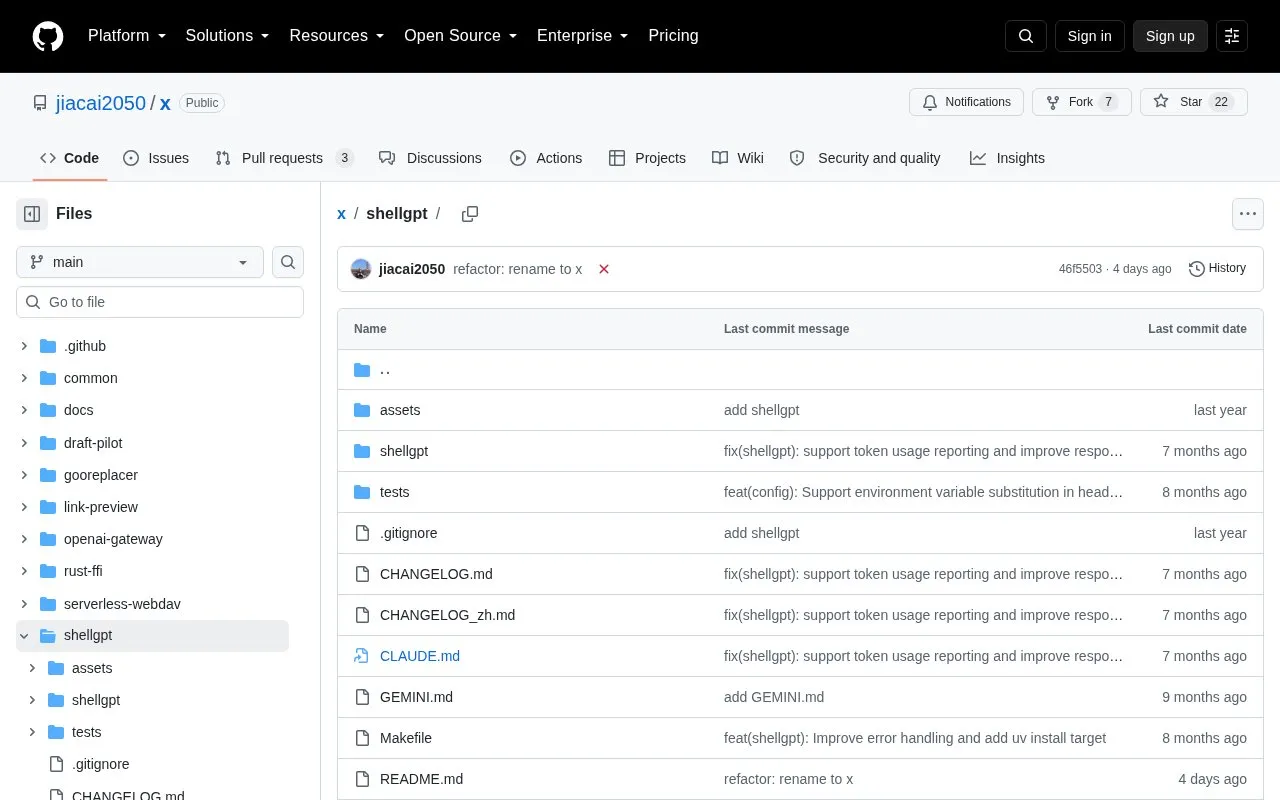Click jiacai2050's avatar in the commit bar
1280x800 pixels.
click(x=361, y=269)
